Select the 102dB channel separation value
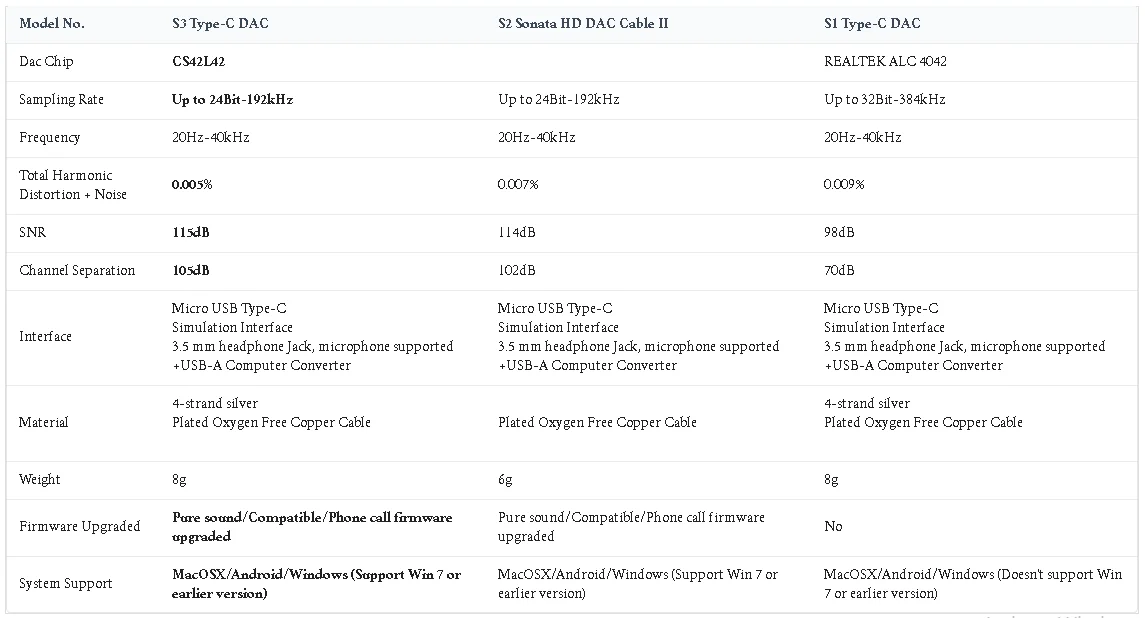Screen dimensions: 1145x618 click(516, 270)
